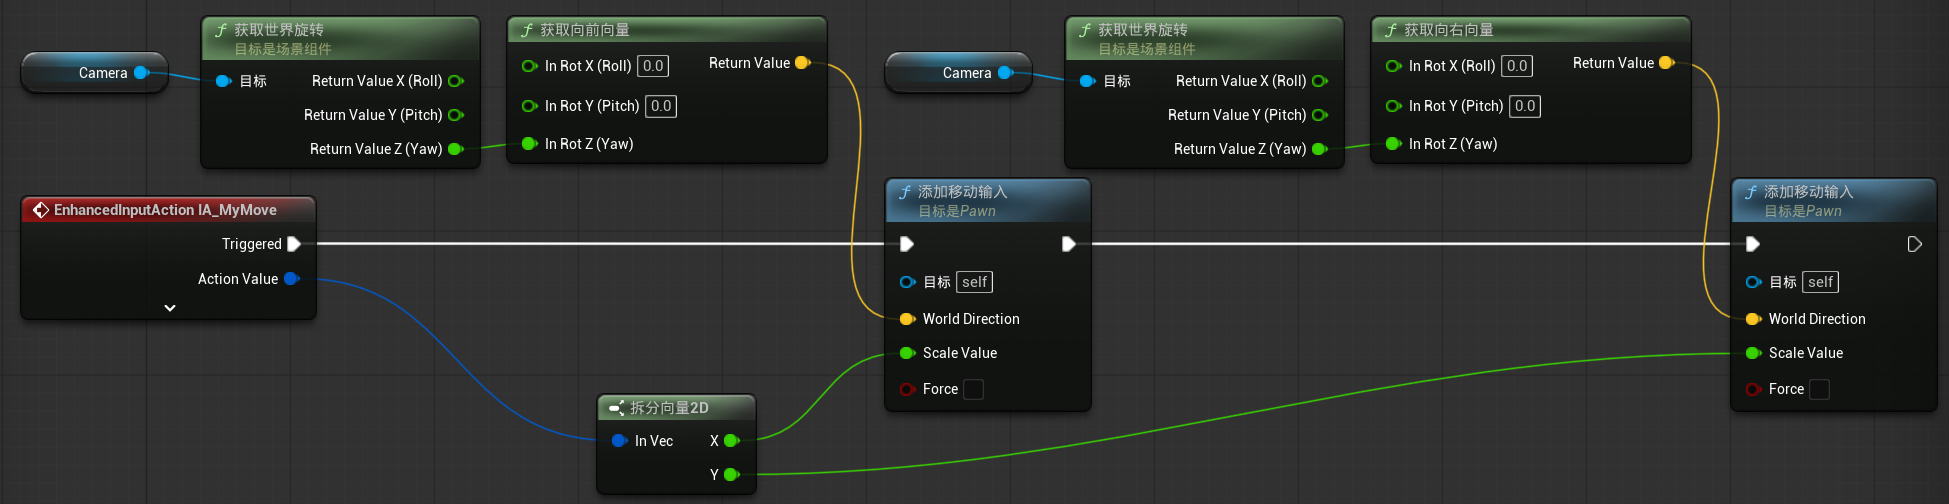Edit In Rot X (Roll) on forward vector node
The height and width of the screenshot is (504, 1949).
(x=653, y=66)
